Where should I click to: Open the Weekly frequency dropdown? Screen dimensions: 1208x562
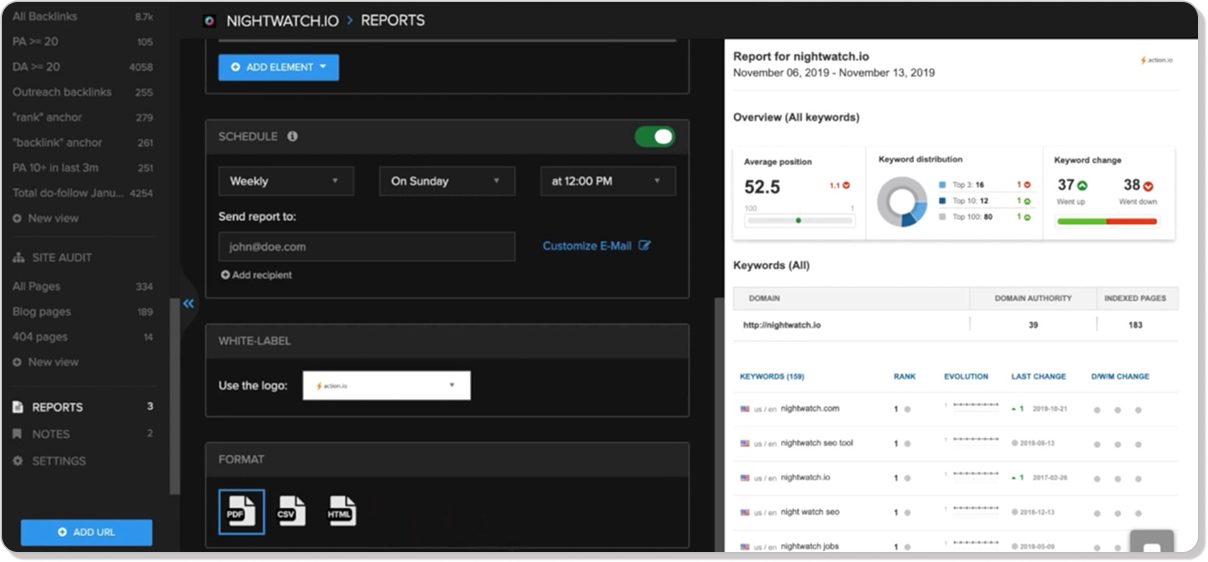click(x=286, y=181)
